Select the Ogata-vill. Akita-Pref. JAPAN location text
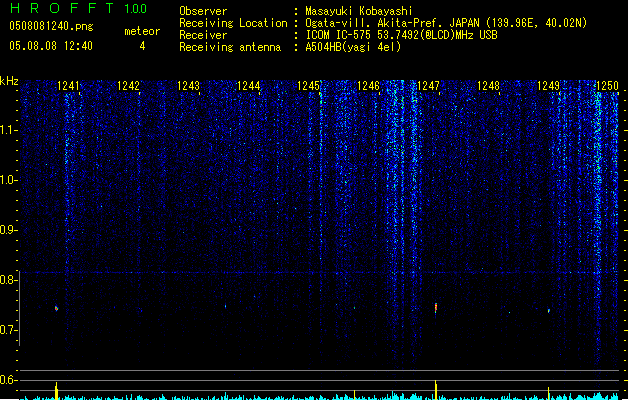Screen dimensions: 629x400 point(446,23)
